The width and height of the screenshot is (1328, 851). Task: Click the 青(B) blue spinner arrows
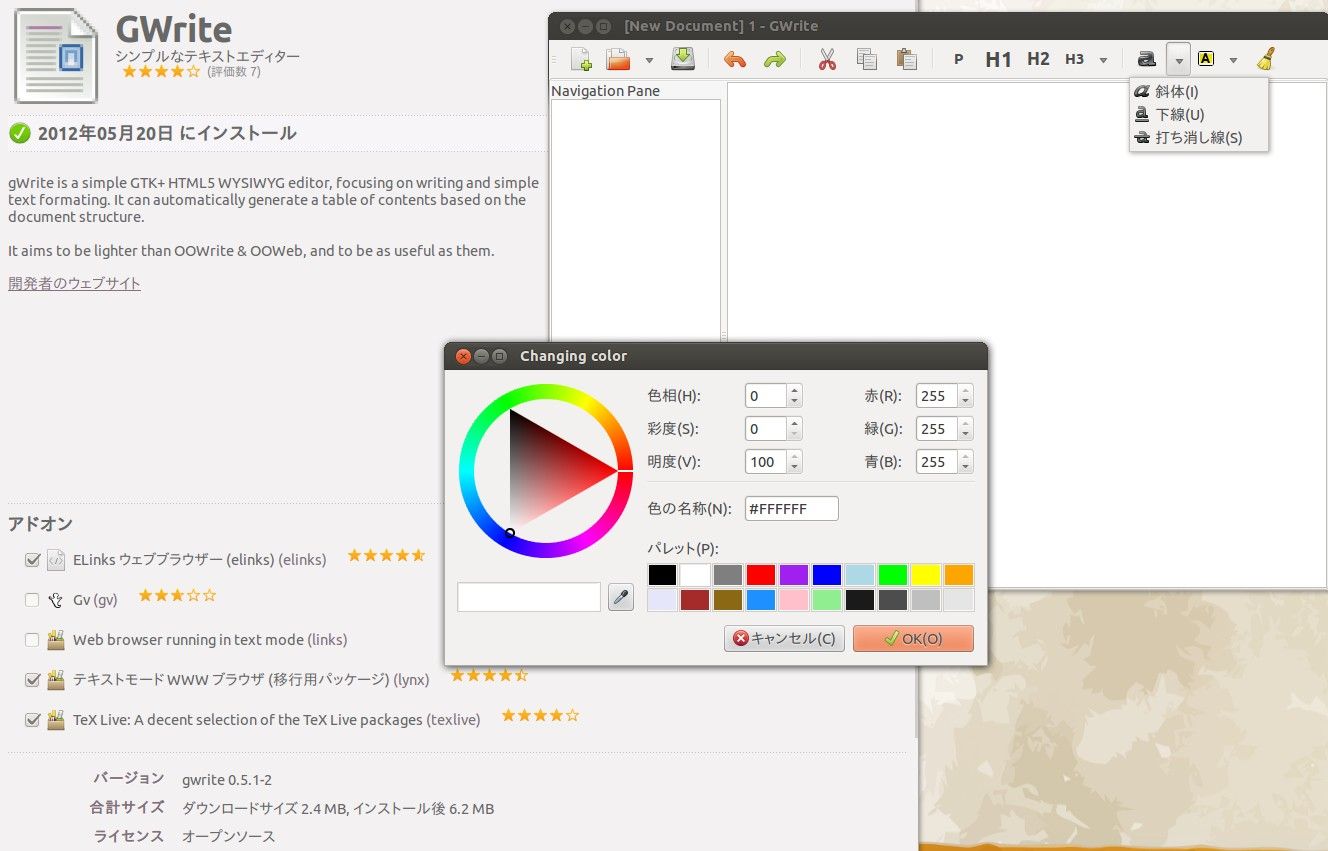pyautogui.click(x=965, y=462)
